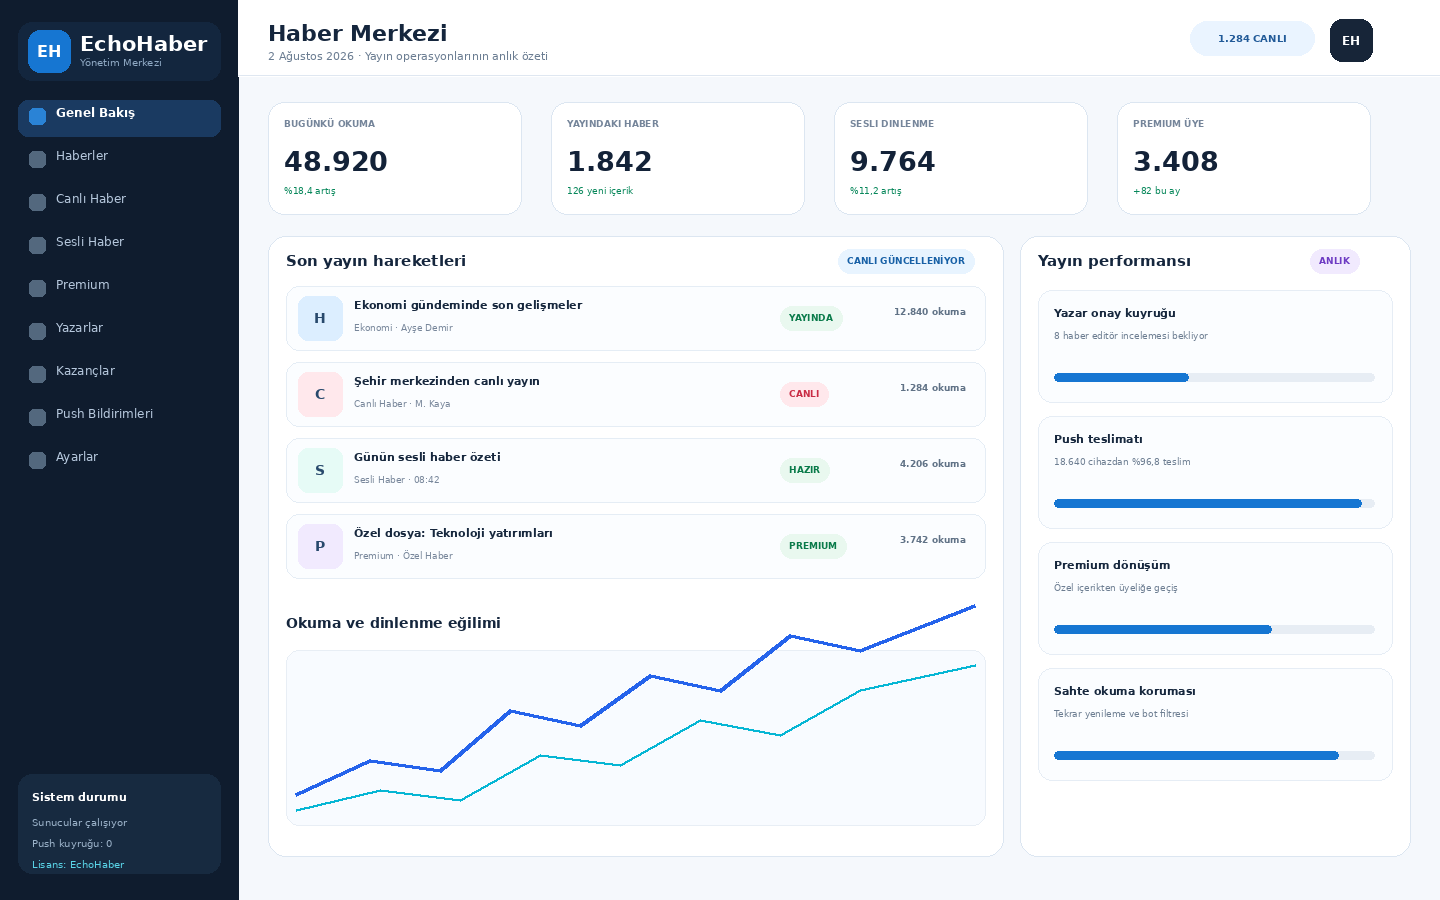Click the H icon of economy news row
Screen dimensions: 1440x900
pyautogui.click(x=320, y=318)
